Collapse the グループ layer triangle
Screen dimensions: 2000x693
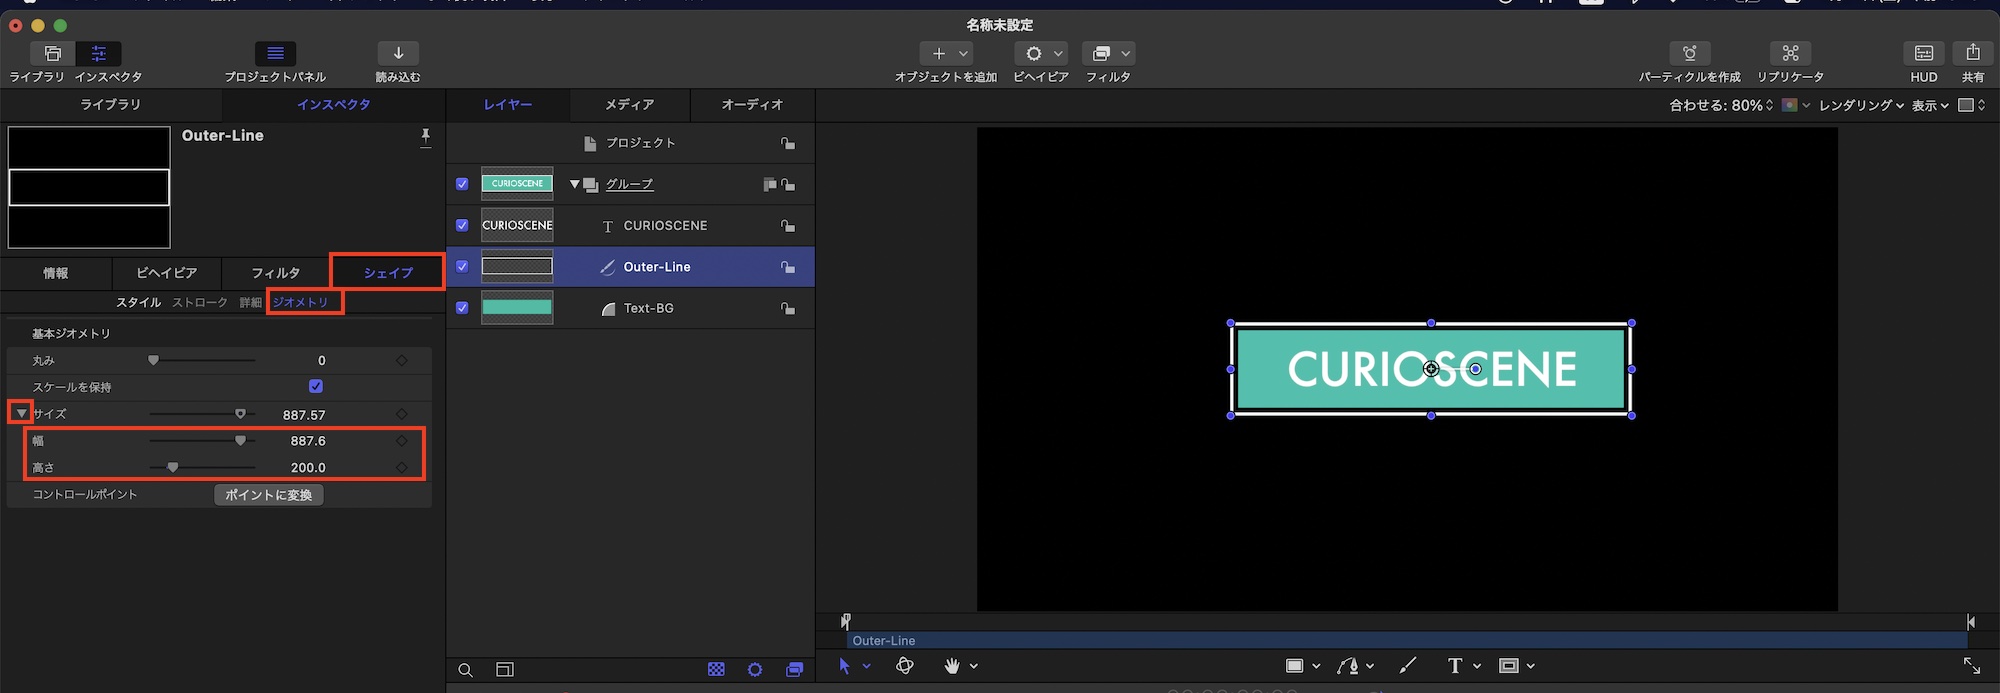(574, 184)
